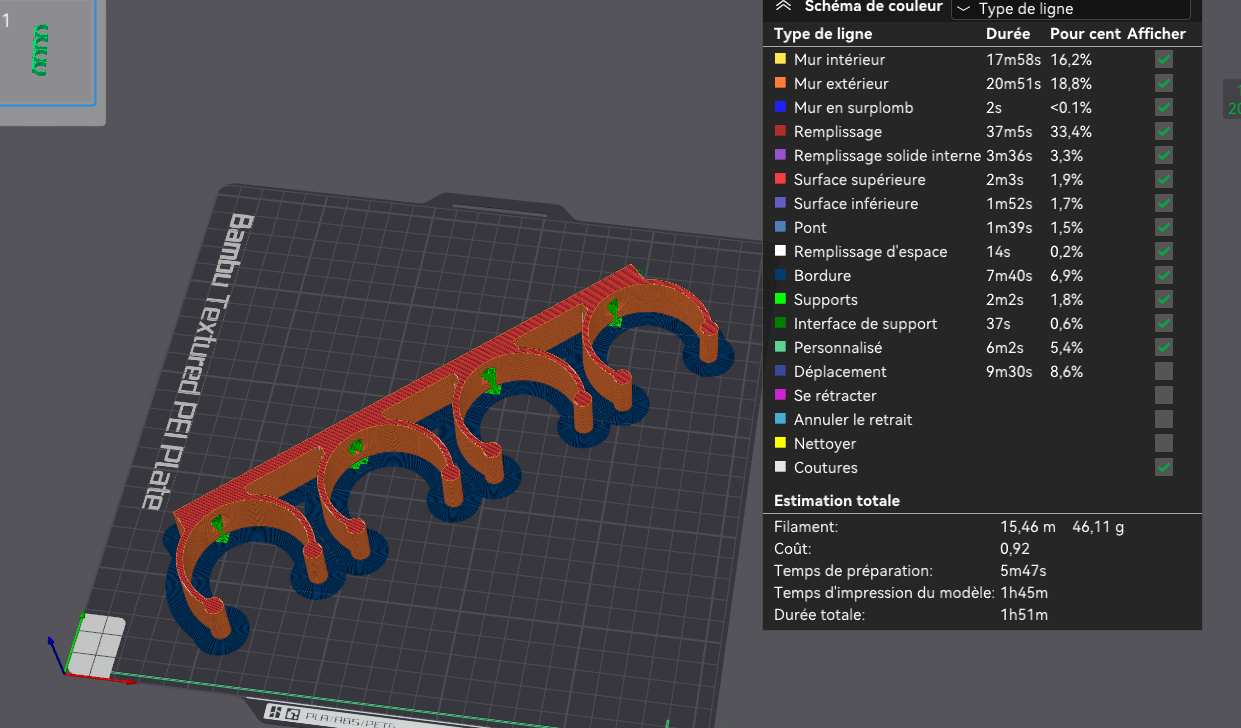
Task: Click the orange Mur extérieur color swatch
Action: [781, 83]
